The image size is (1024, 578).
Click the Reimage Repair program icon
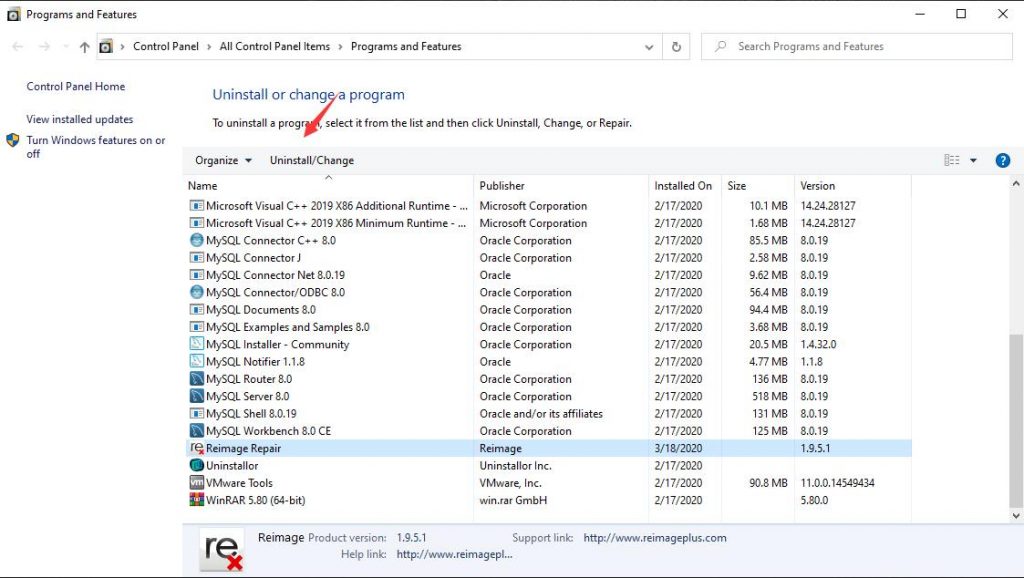point(197,448)
